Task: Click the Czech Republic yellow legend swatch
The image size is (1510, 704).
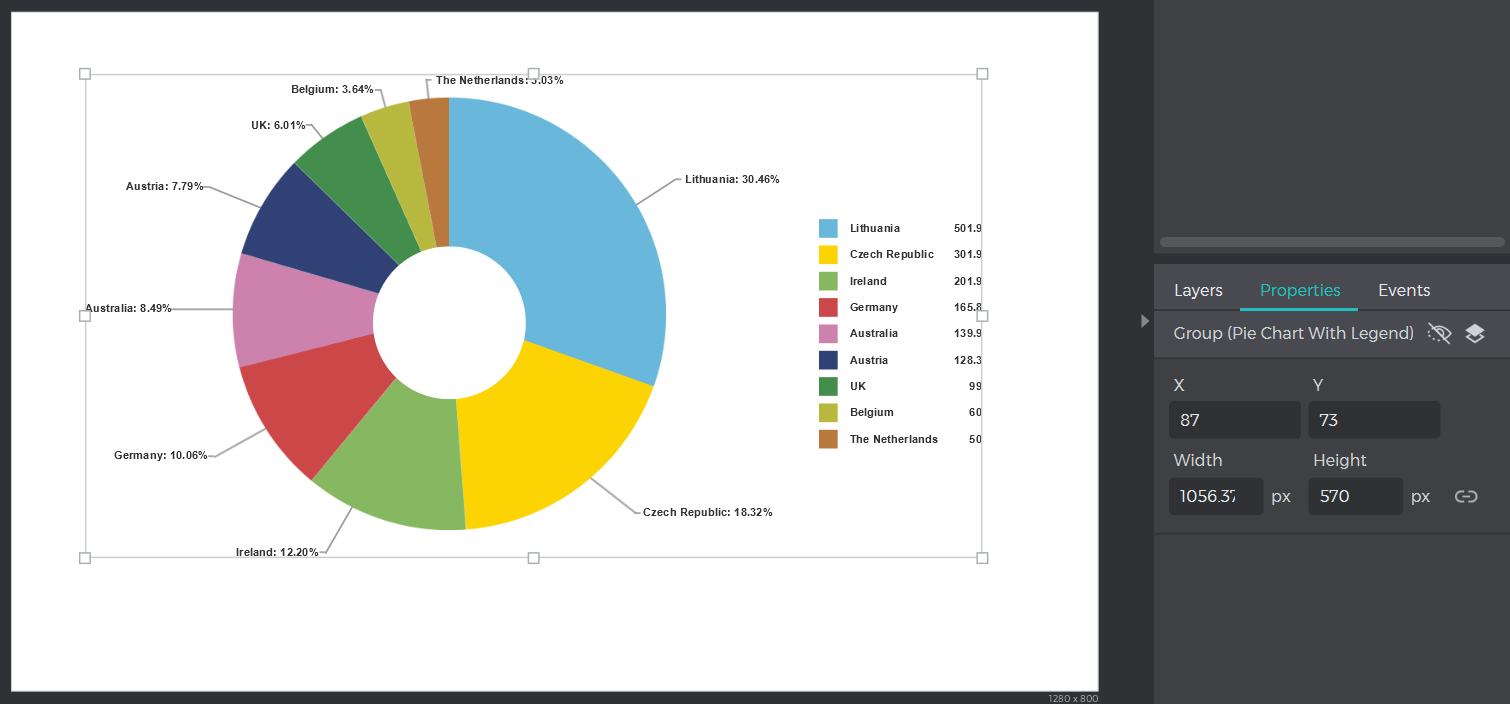Action: pos(828,255)
